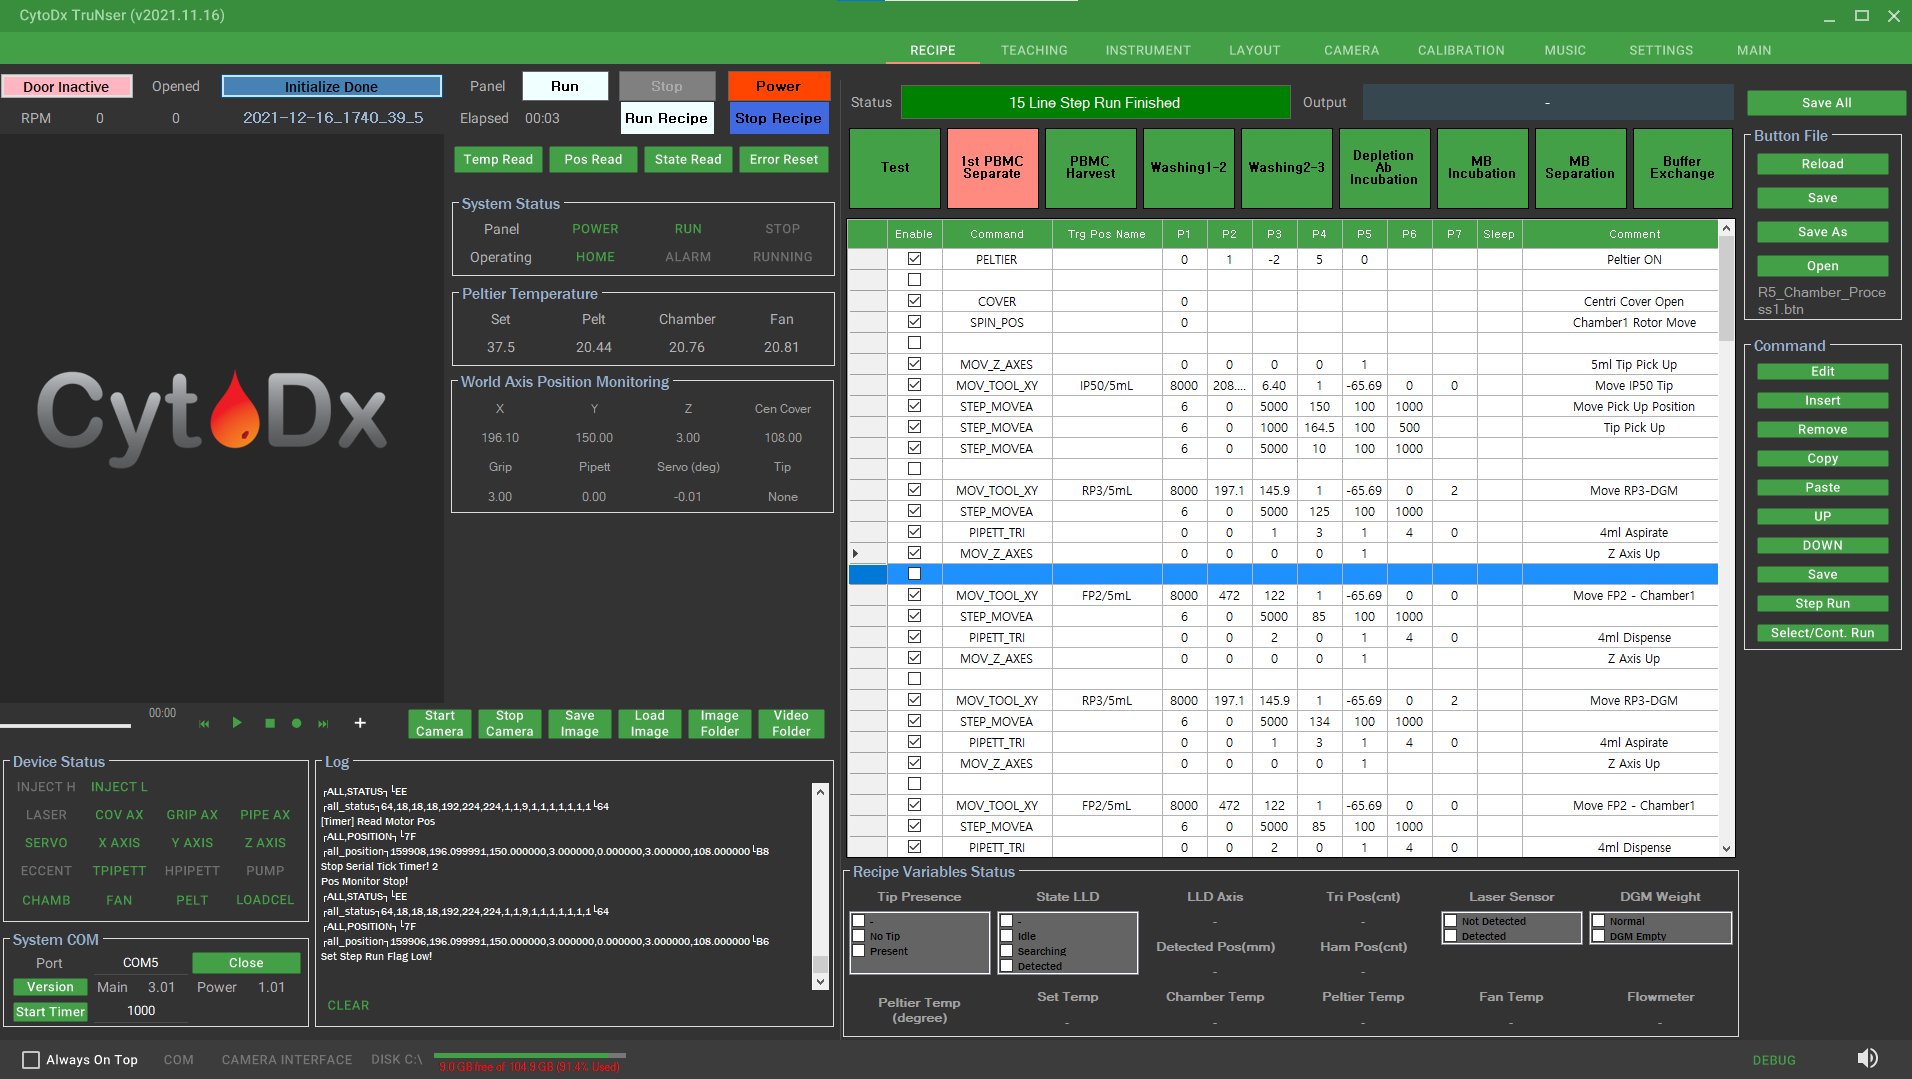Select the row pointer arrow beside MOV_Z_AXES

coord(855,553)
